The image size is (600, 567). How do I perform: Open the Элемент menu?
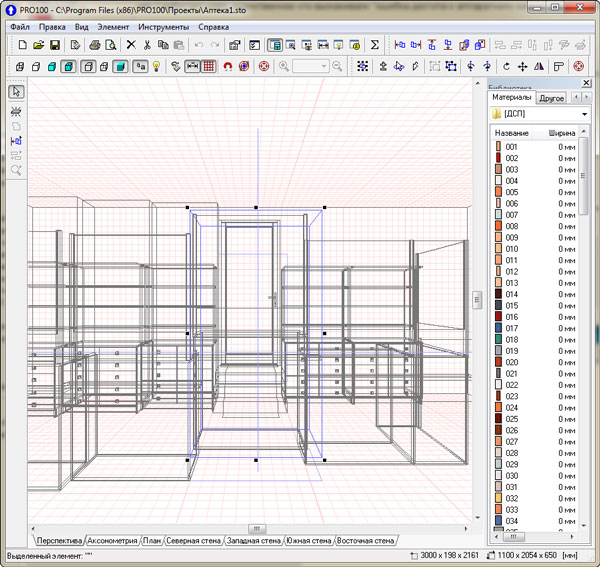click(112, 27)
